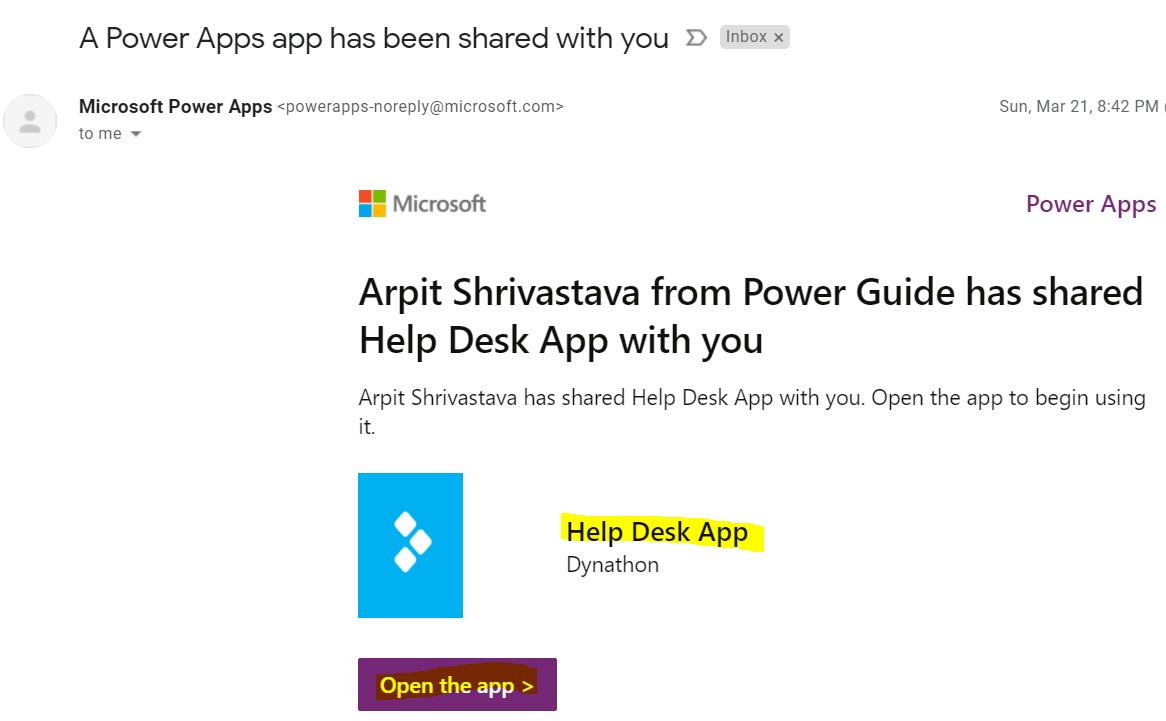Click the 'Open the app to begin' paragraph
This screenshot has height=721, width=1166.
tap(752, 412)
